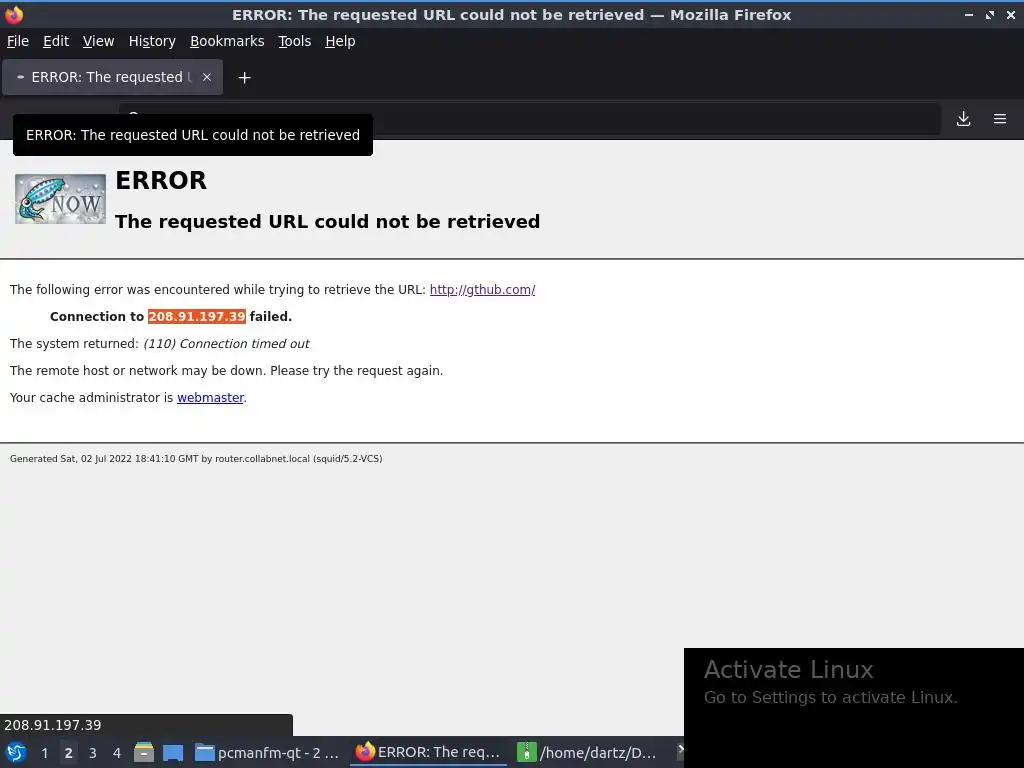The width and height of the screenshot is (1024, 768).
Task: Open the View menu
Action: [98, 41]
